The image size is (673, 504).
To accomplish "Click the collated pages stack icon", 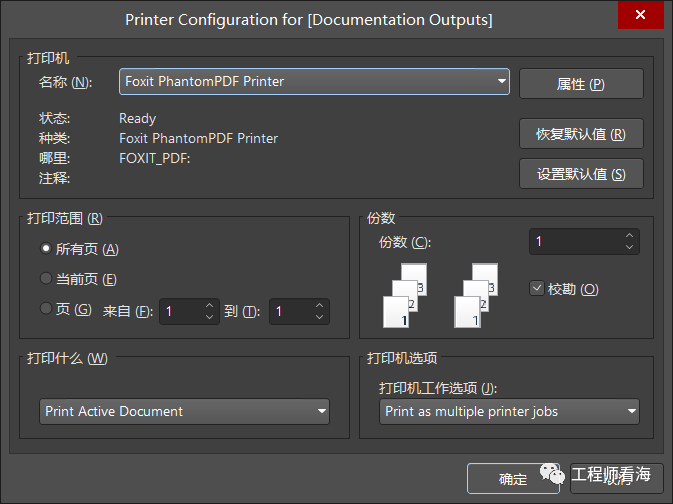I will pos(405,296).
